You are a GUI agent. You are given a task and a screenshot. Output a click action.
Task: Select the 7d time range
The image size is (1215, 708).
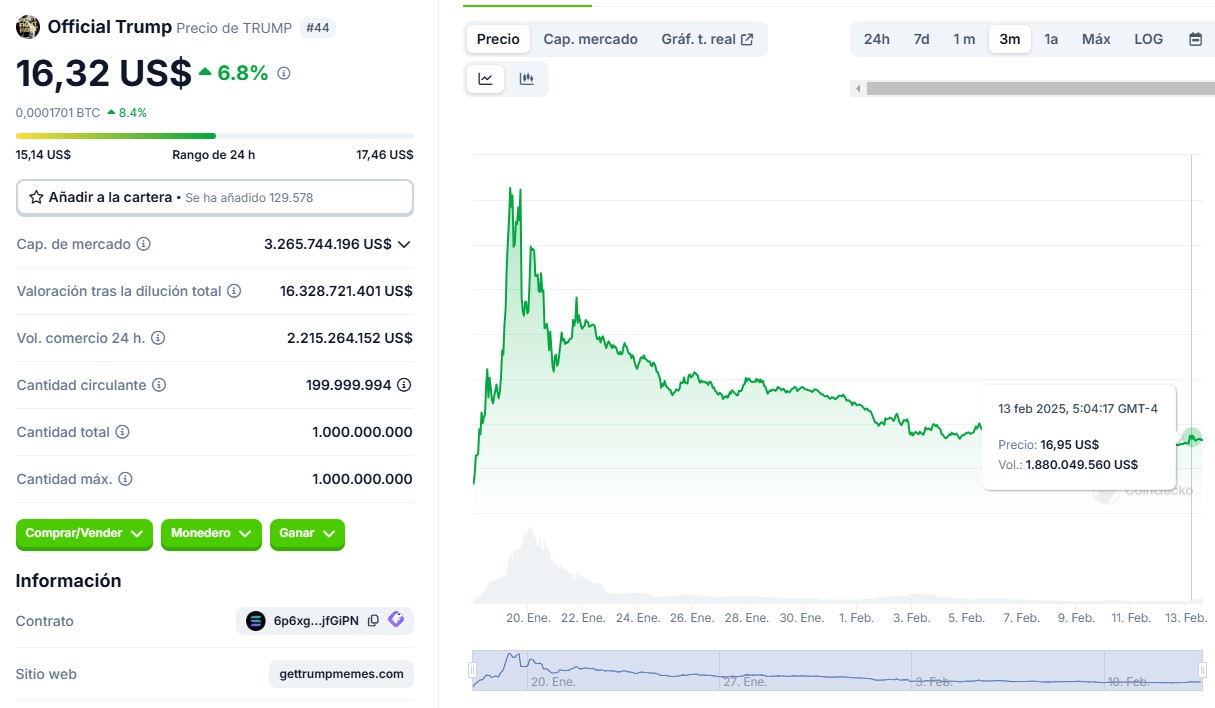point(921,39)
